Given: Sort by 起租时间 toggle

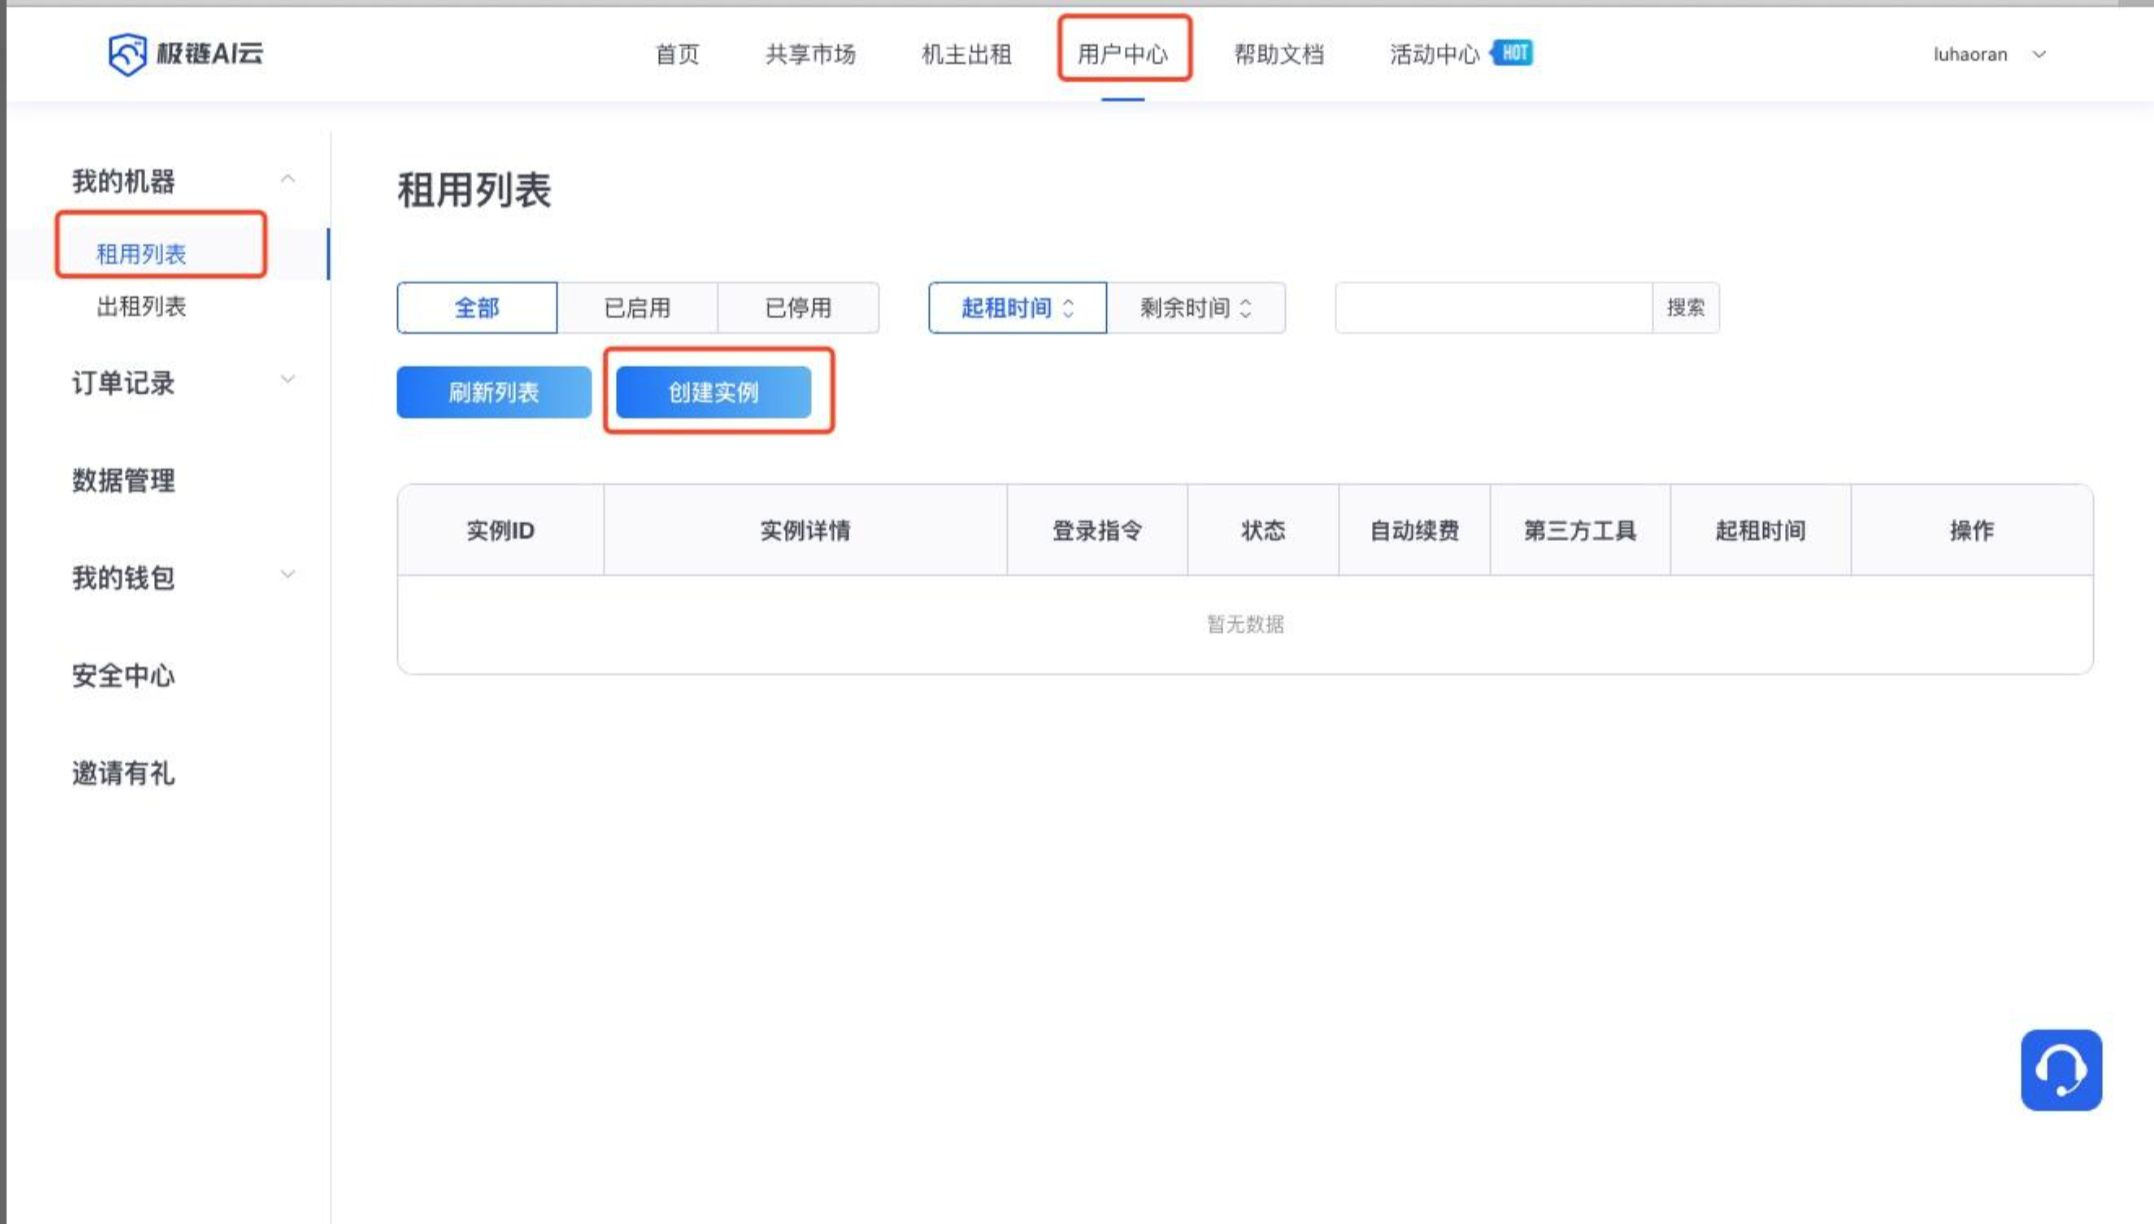Looking at the screenshot, I should pos(1017,308).
